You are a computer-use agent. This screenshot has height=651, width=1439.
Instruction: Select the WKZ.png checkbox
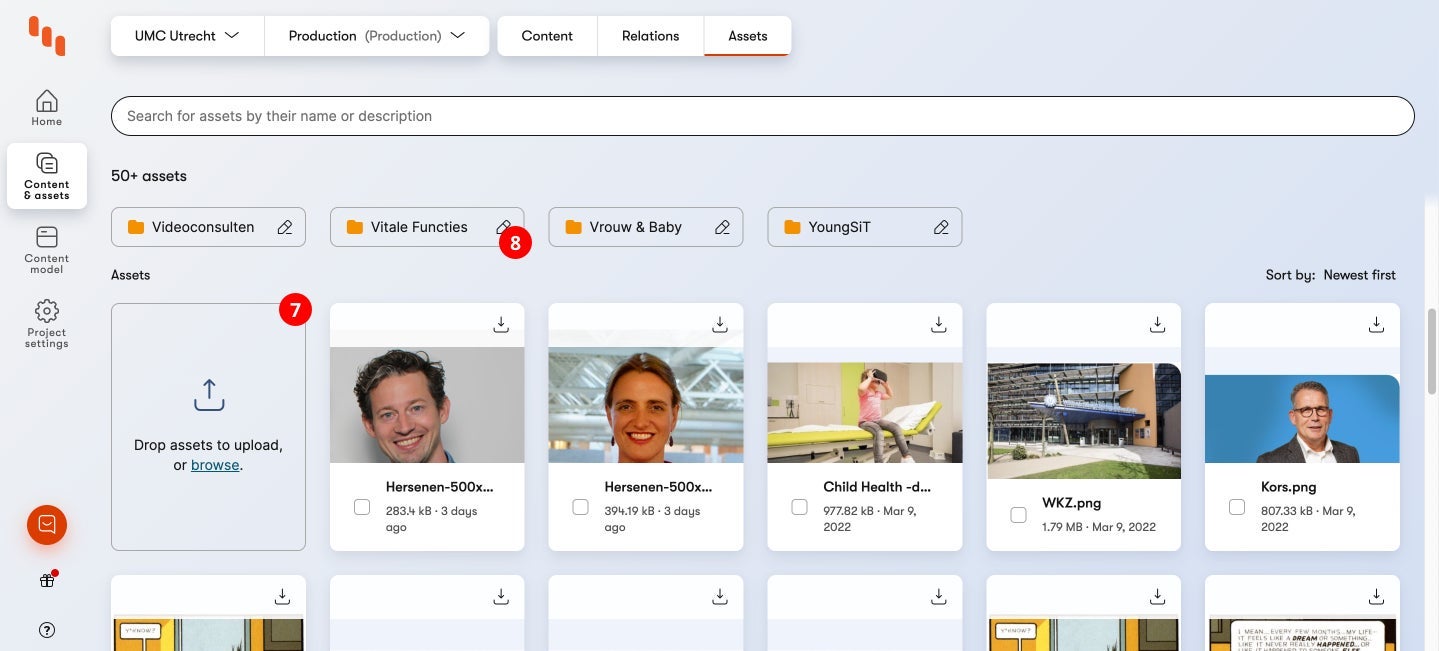(1018, 515)
